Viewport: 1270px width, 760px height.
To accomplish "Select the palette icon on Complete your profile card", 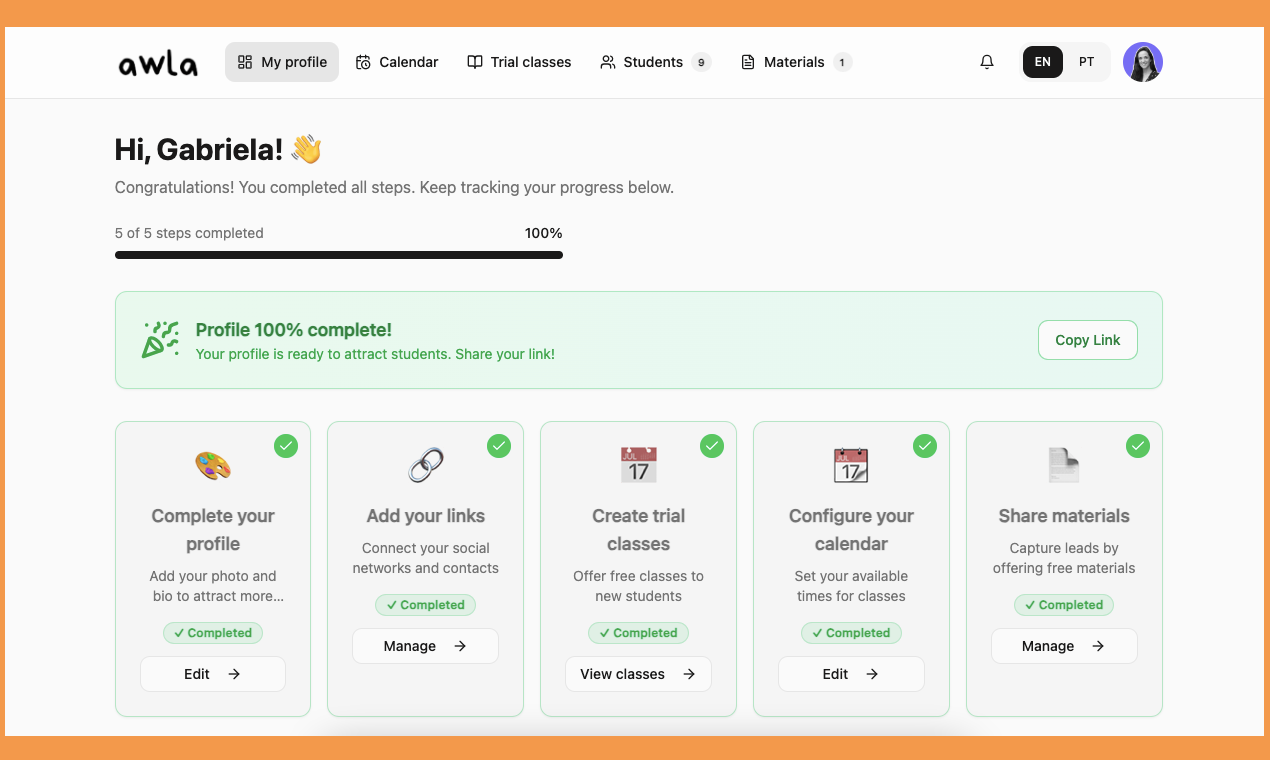I will point(213,465).
